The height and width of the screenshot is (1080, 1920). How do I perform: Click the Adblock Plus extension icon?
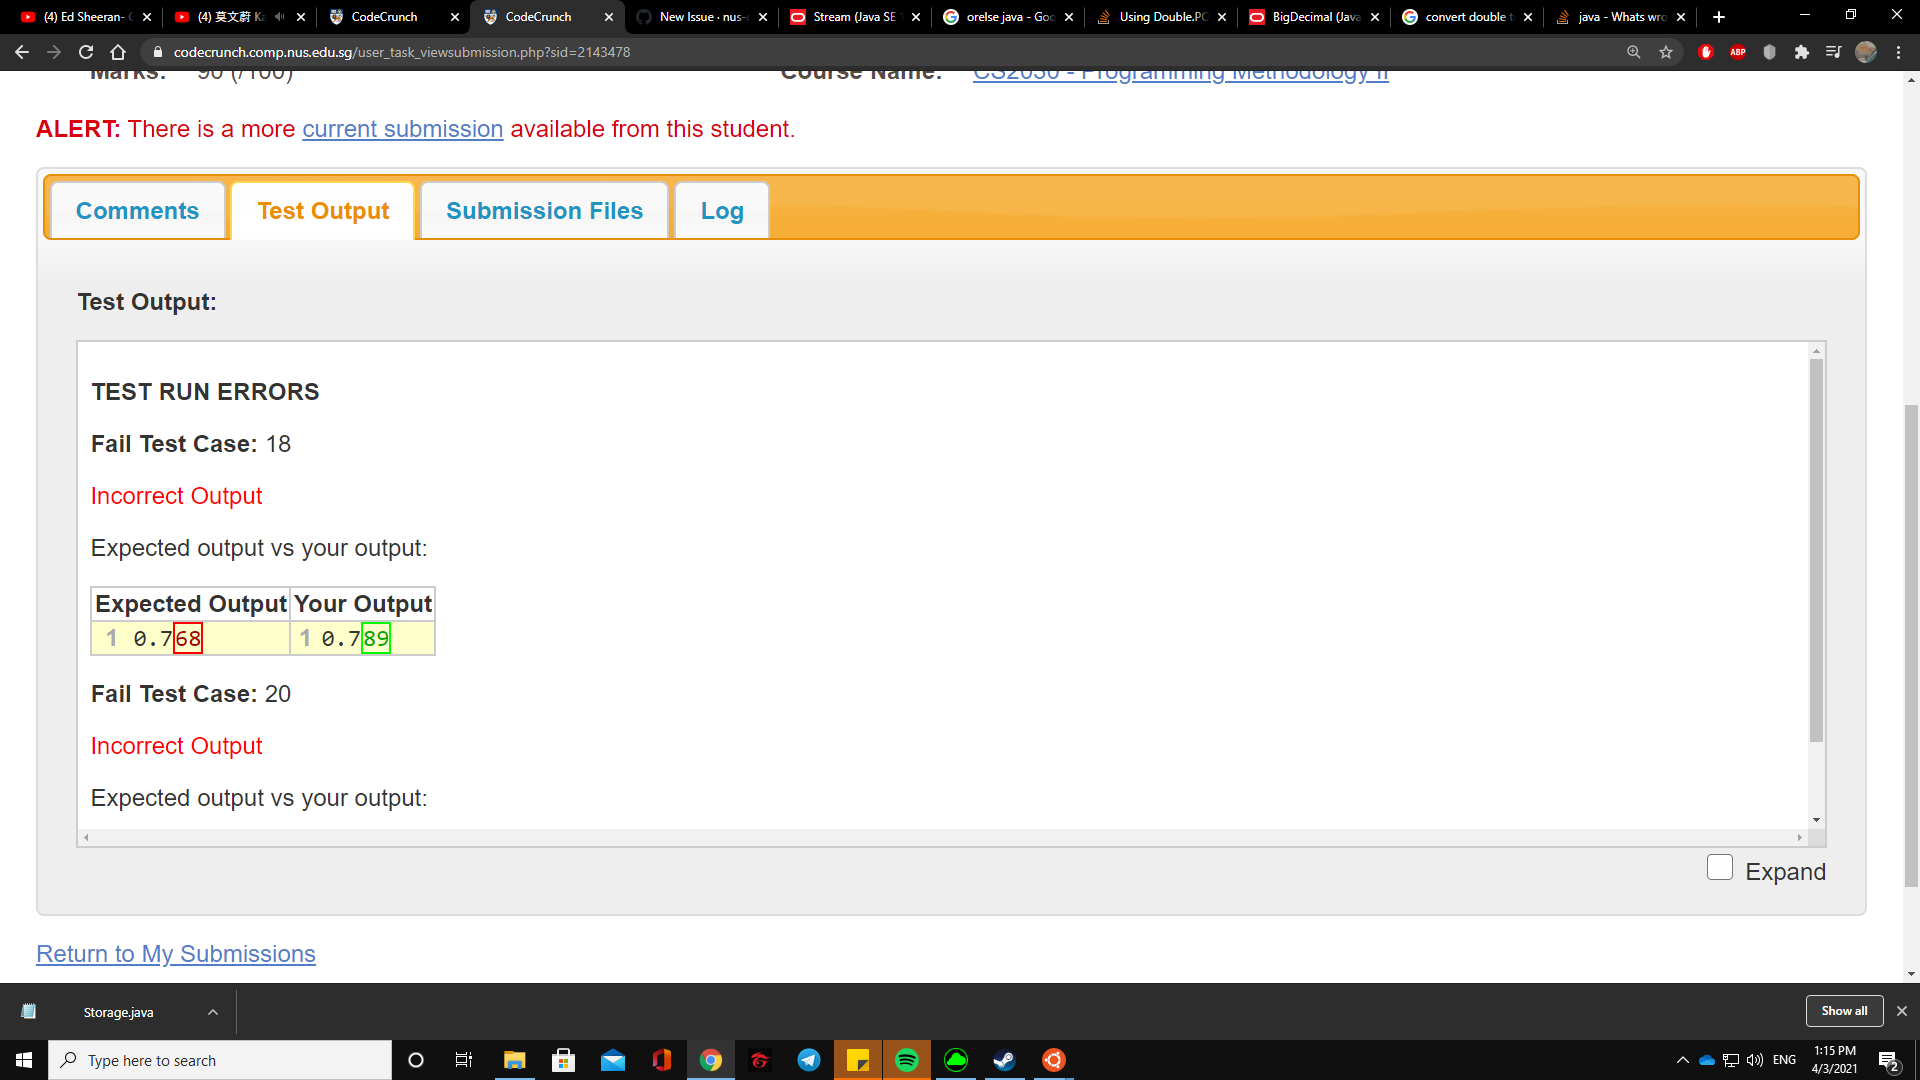(x=1738, y=52)
